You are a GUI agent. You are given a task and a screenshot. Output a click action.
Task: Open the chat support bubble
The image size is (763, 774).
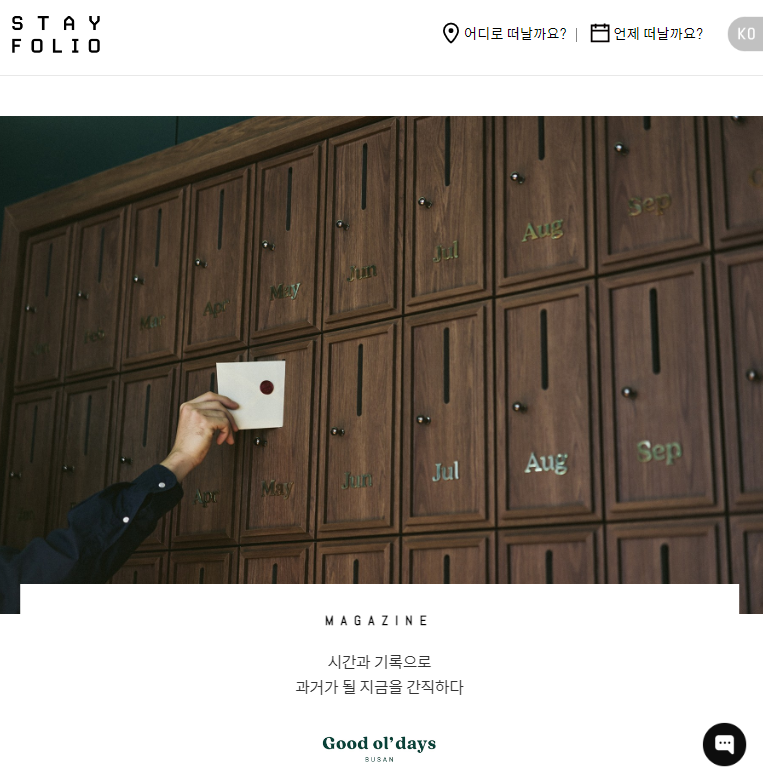724,744
